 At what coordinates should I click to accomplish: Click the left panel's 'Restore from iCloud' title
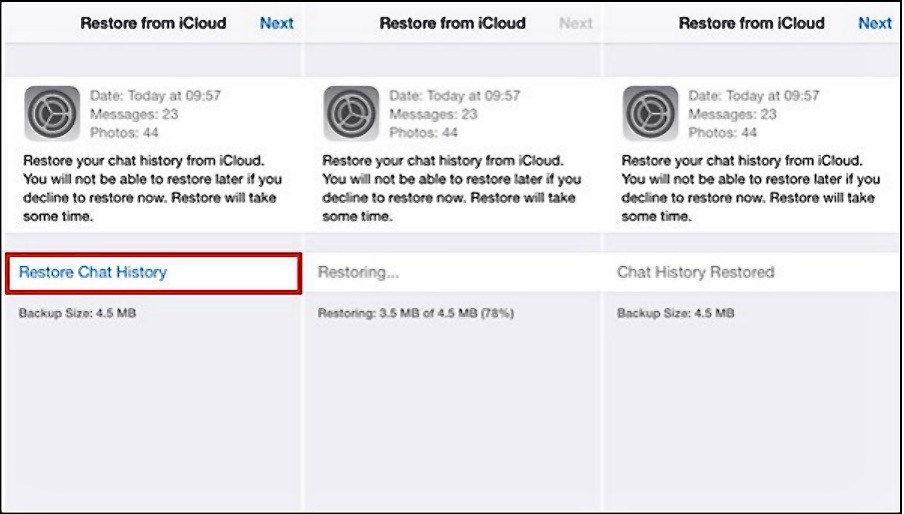pyautogui.click(x=153, y=23)
